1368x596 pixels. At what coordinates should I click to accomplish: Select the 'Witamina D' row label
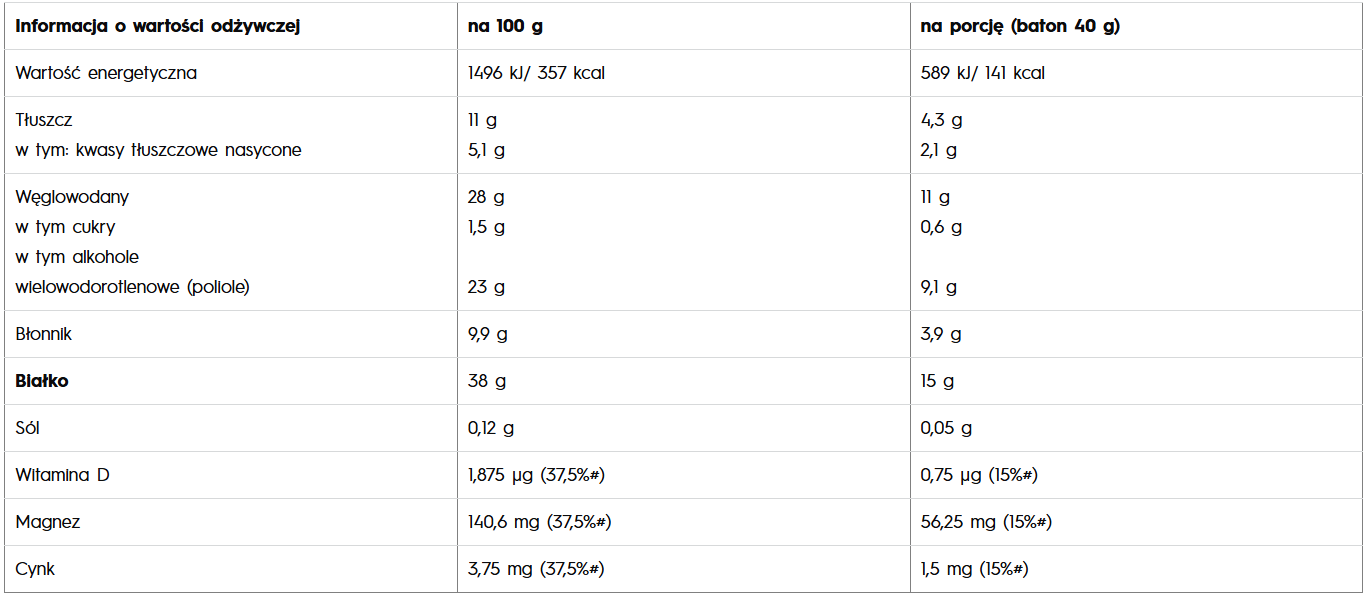[x=62, y=475]
